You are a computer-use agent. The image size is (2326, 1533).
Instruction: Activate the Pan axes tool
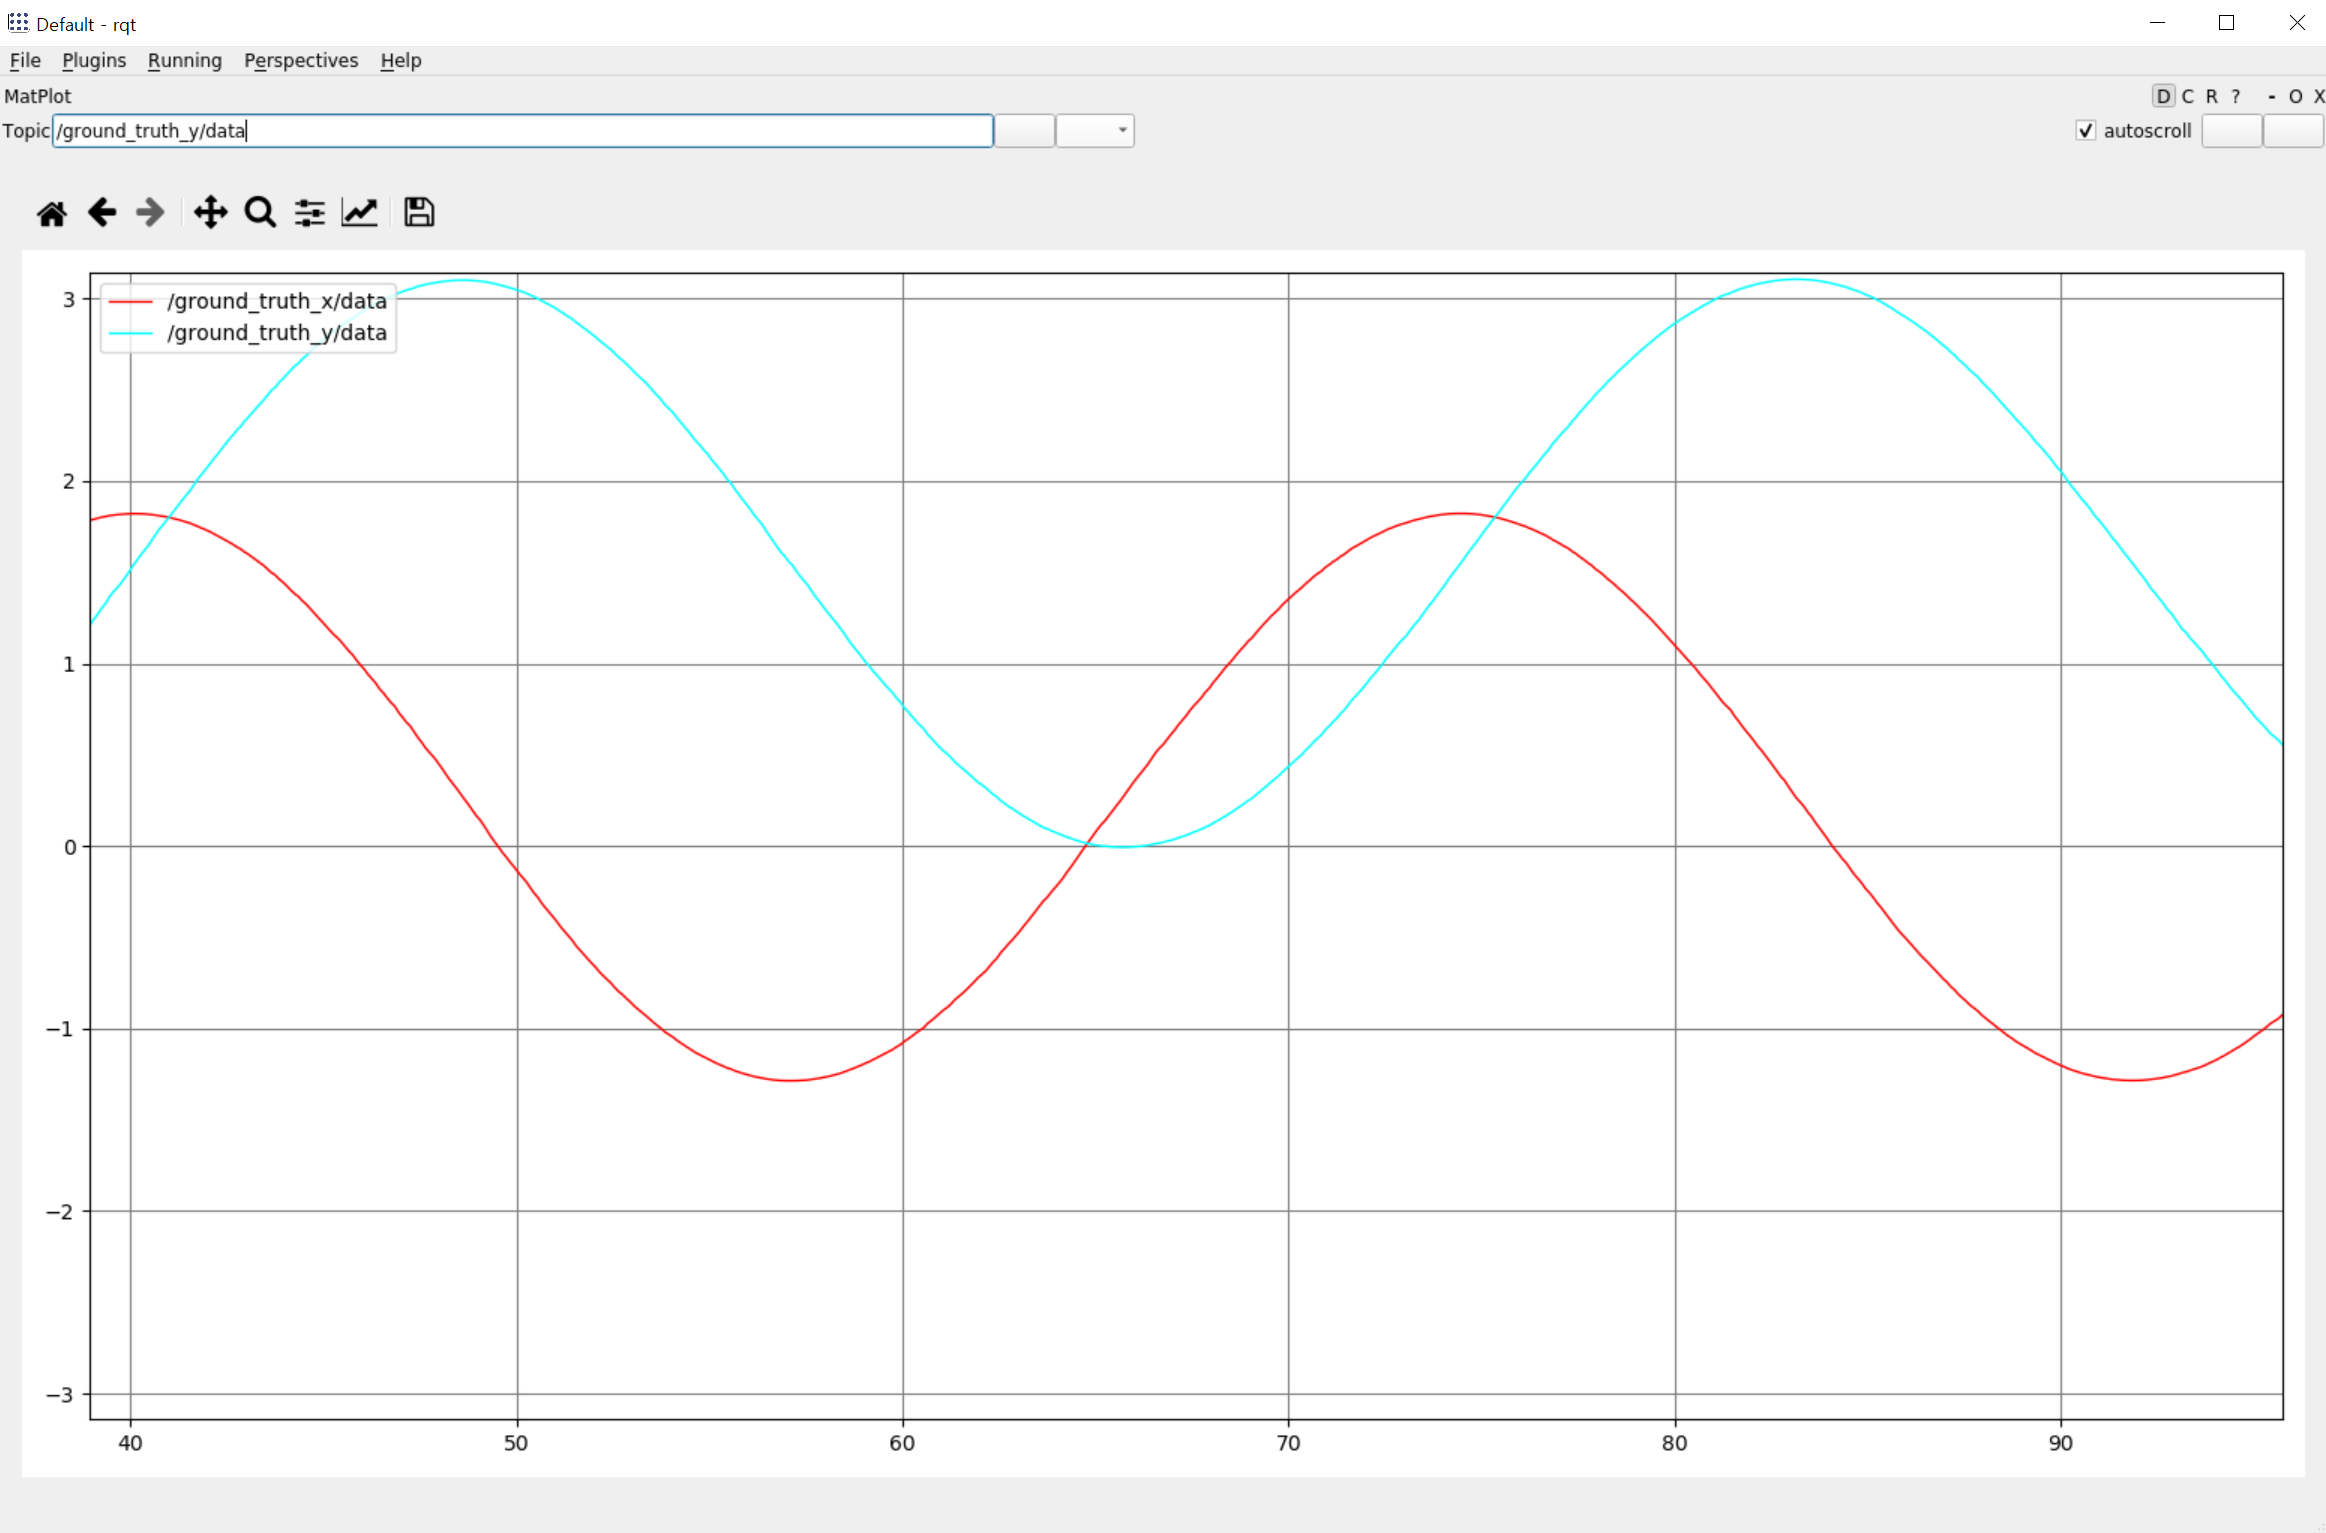[210, 212]
